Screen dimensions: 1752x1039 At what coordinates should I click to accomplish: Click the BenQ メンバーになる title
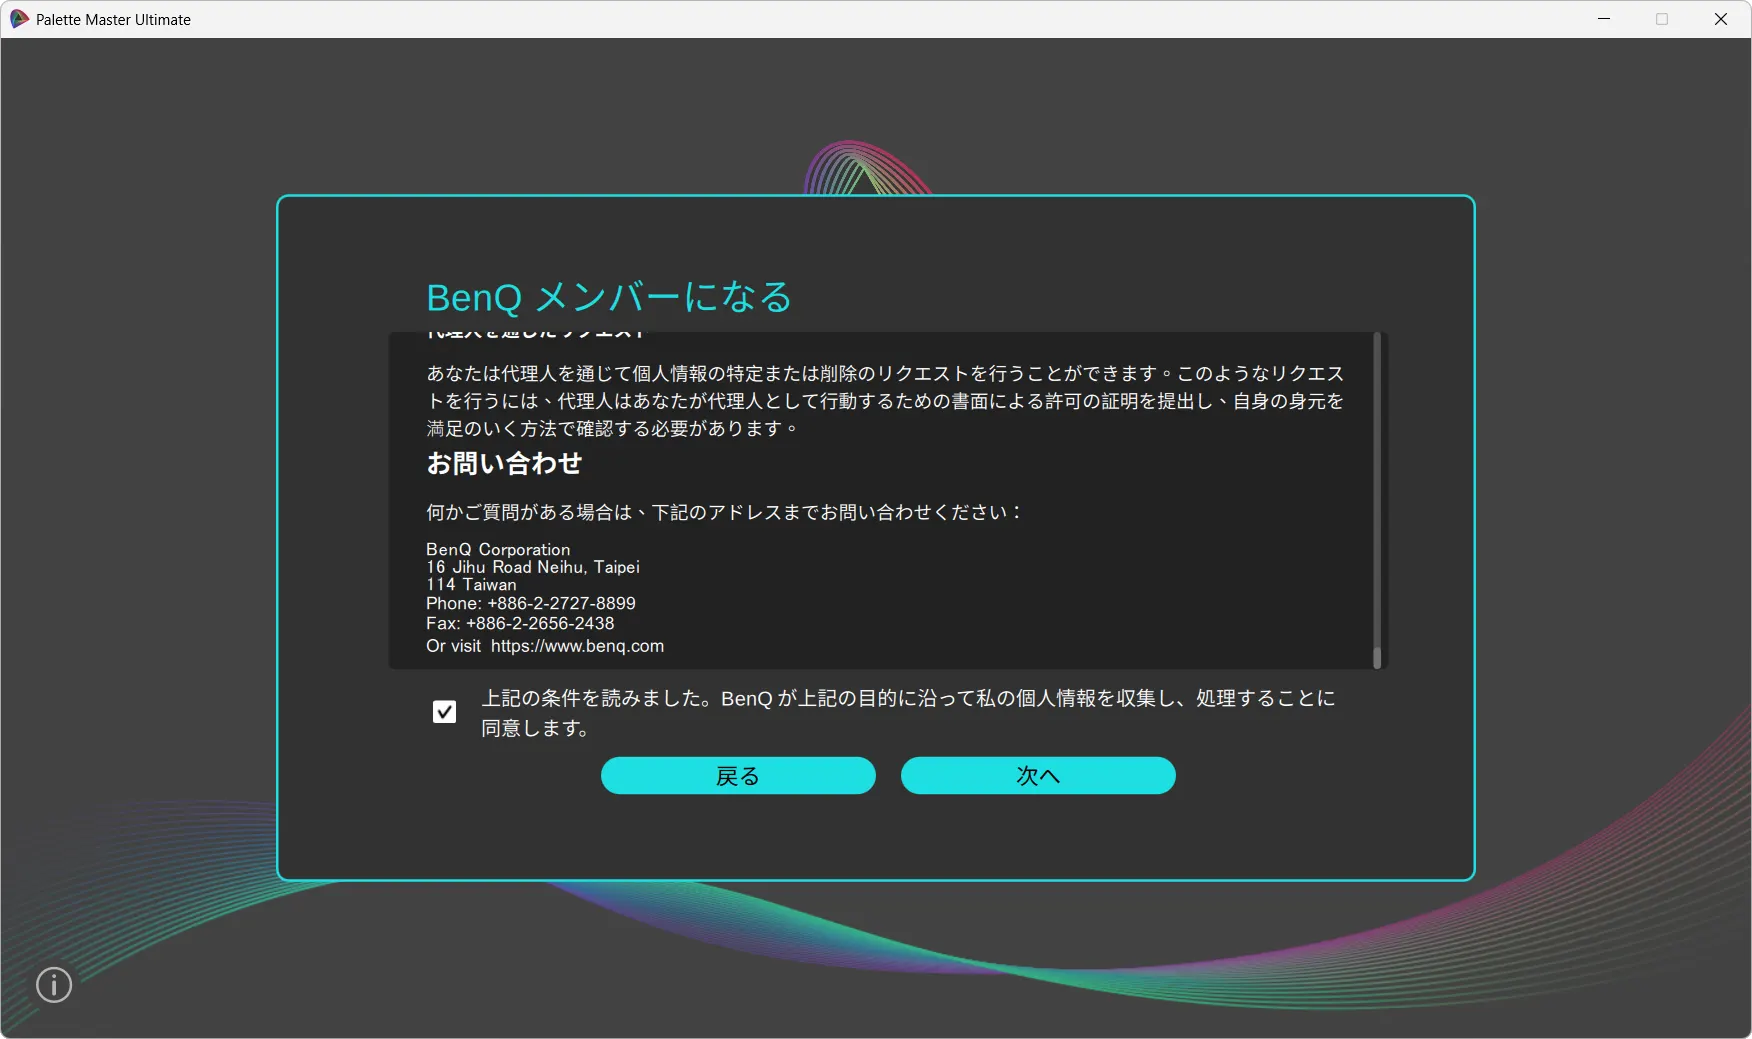pos(609,297)
